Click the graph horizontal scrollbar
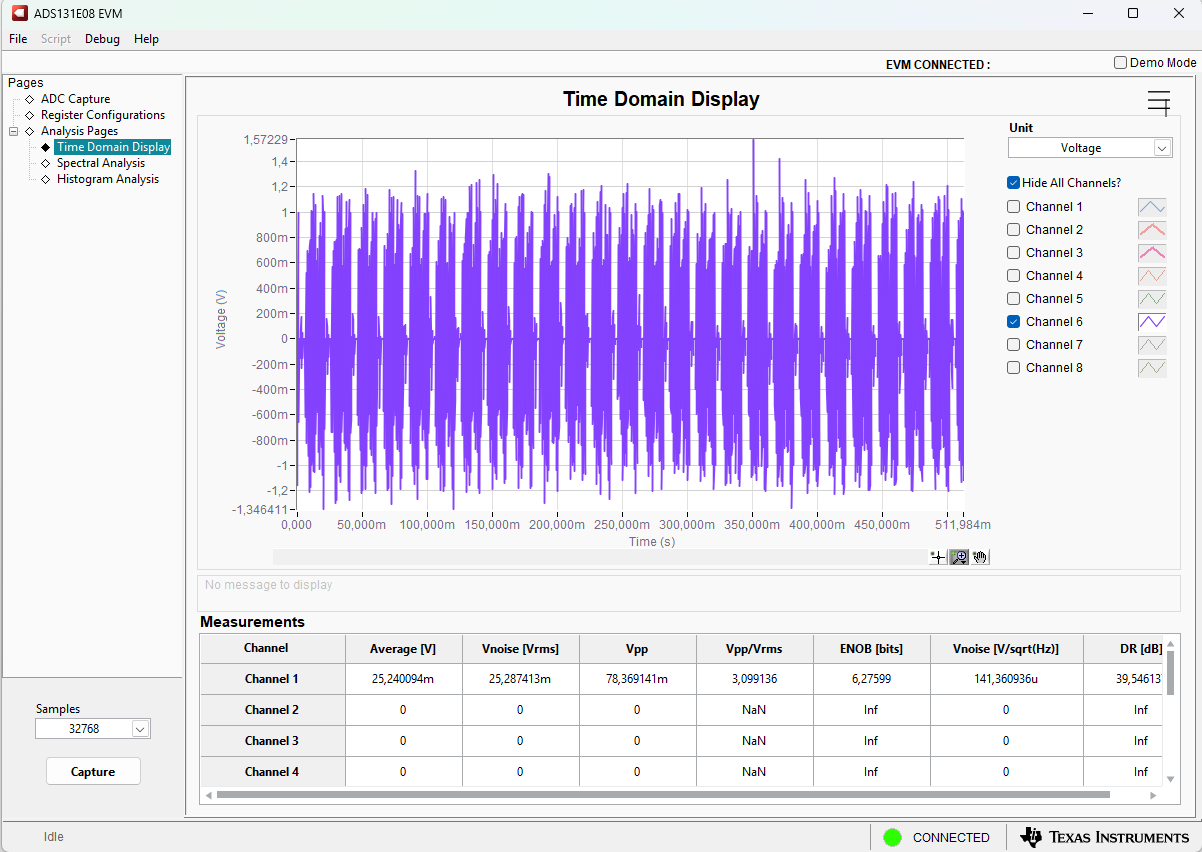The height and width of the screenshot is (852, 1202). (600, 557)
